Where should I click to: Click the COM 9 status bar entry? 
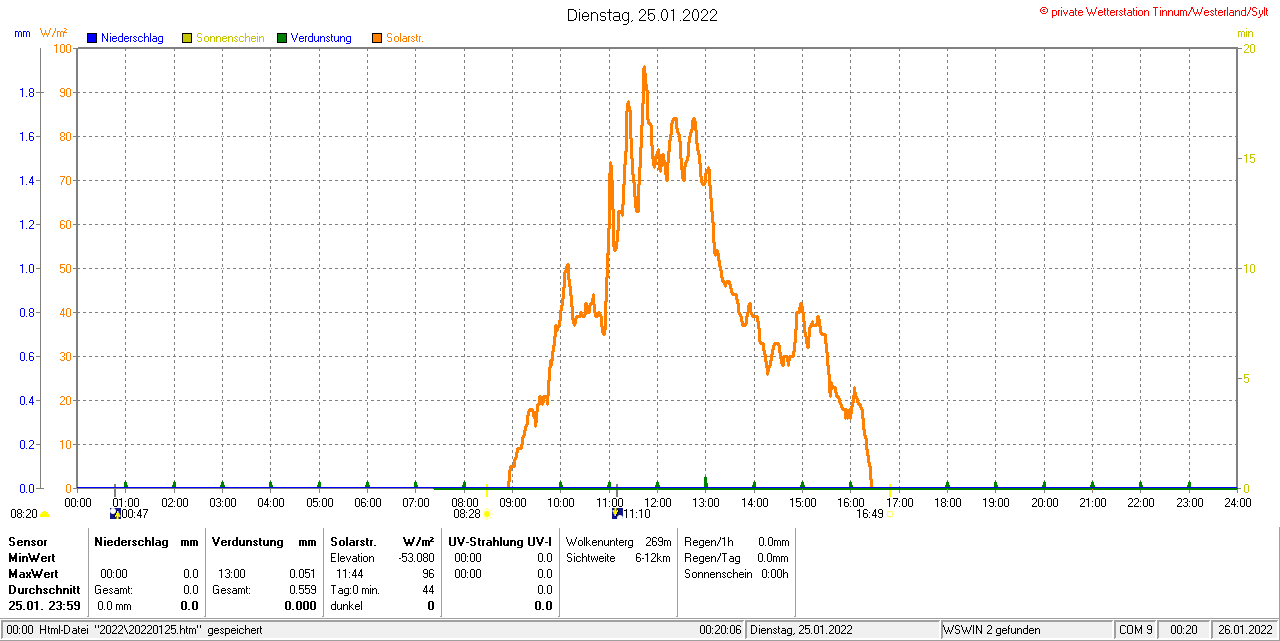[1135, 630]
